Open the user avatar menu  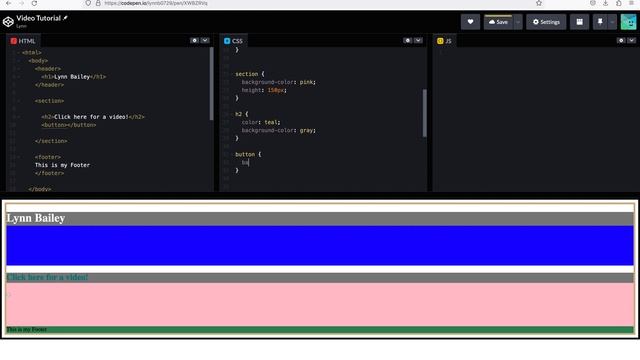click(x=629, y=22)
